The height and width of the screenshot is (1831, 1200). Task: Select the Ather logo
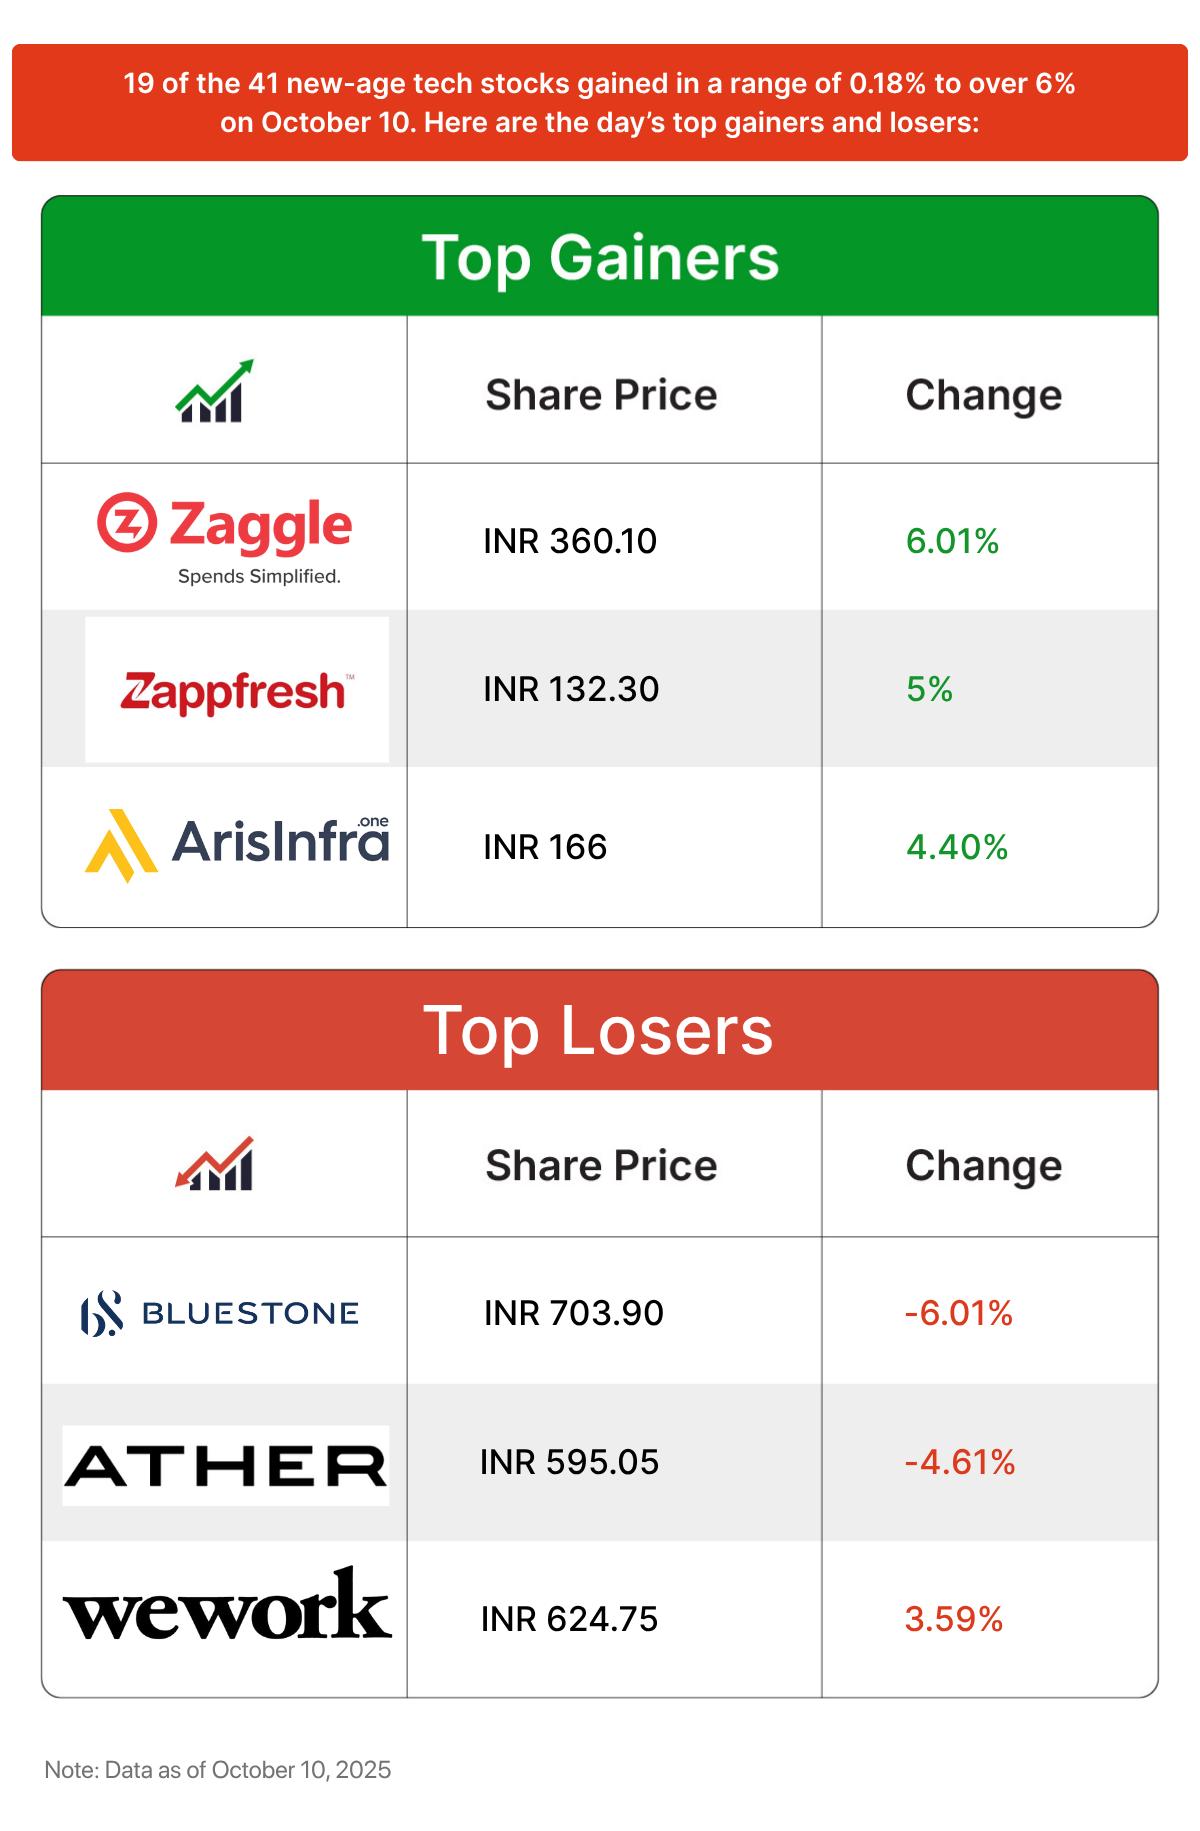pos(226,1466)
